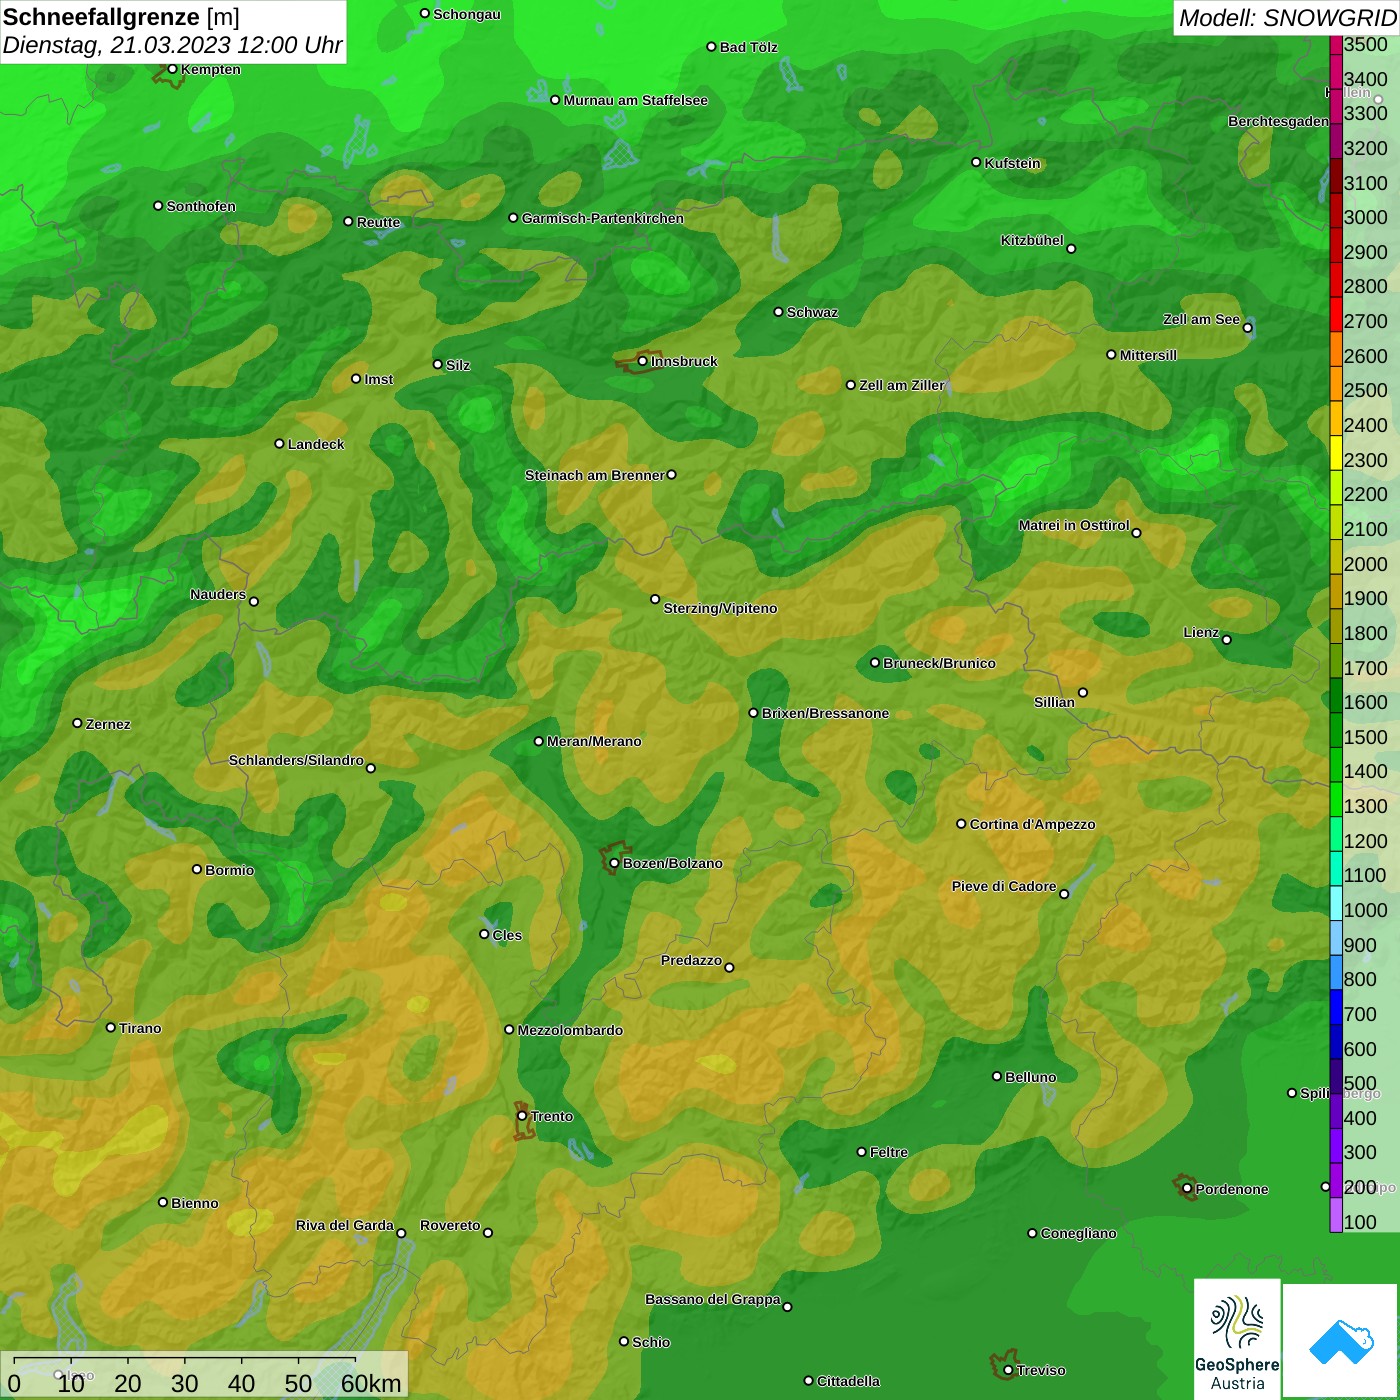Click the 'Schio' label
The height and width of the screenshot is (1400, 1400).
[x=651, y=1342]
